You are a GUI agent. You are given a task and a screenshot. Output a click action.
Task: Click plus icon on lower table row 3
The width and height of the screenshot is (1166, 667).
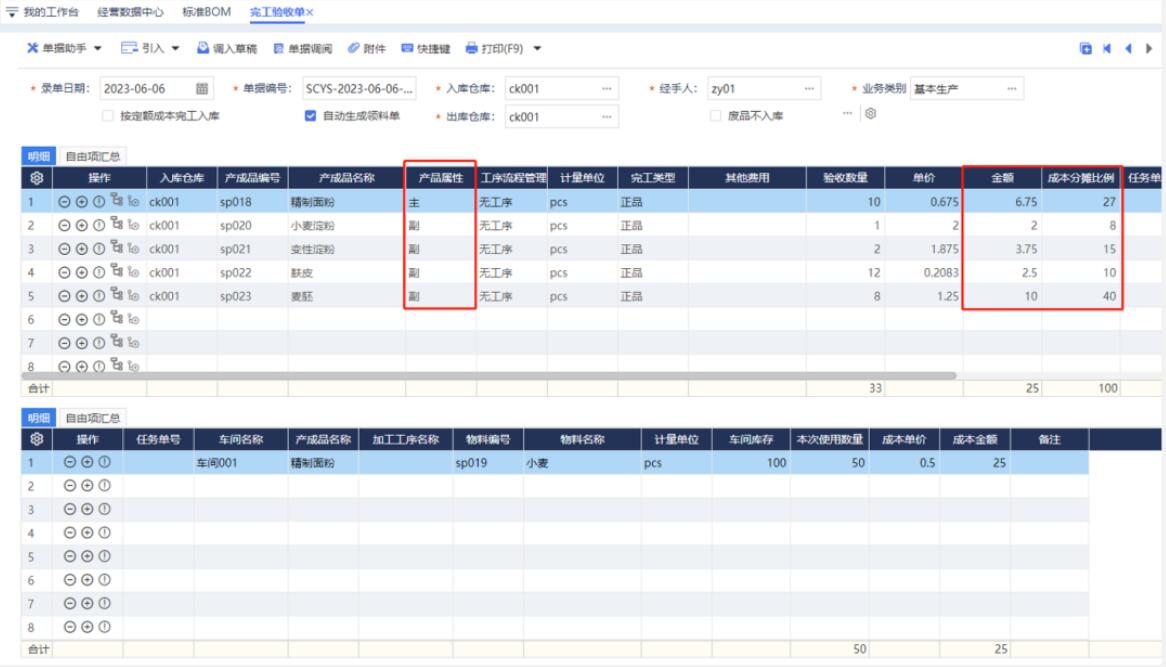click(x=87, y=509)
